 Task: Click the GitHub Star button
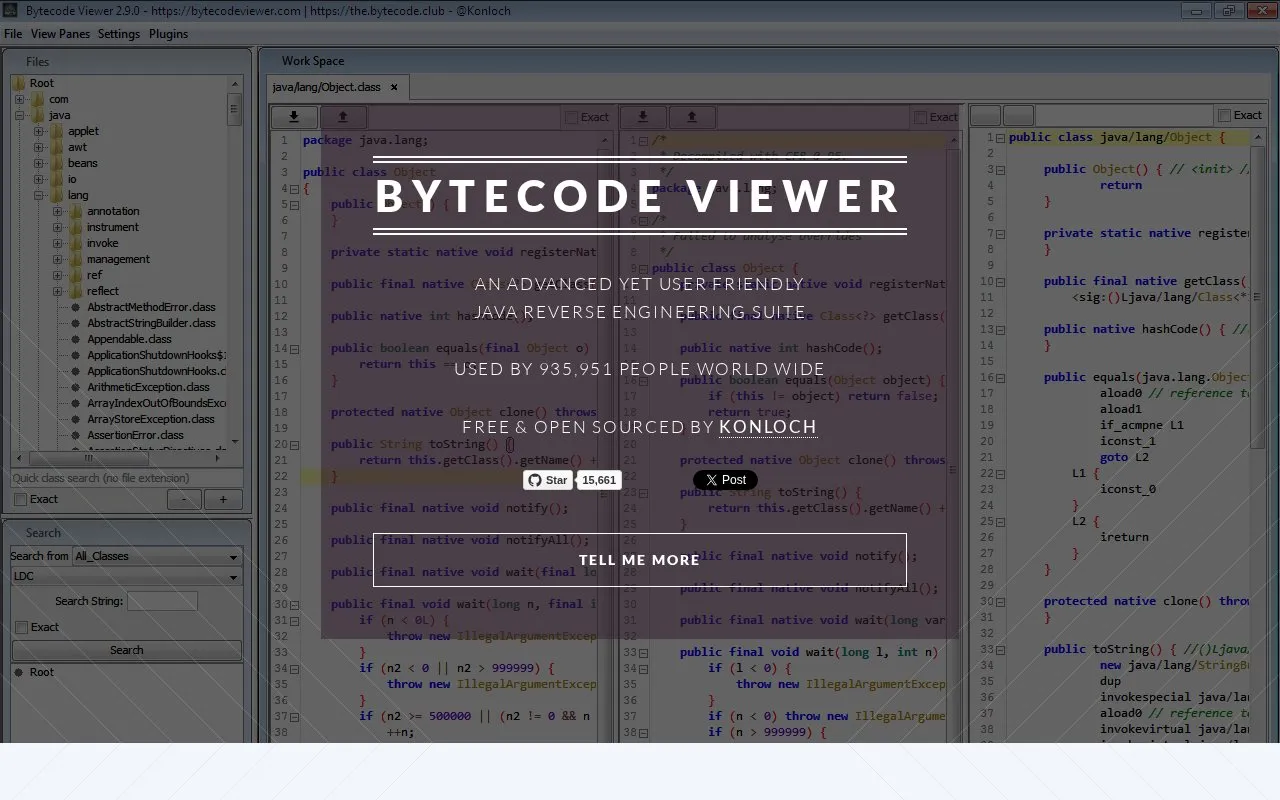coord(547,480)
